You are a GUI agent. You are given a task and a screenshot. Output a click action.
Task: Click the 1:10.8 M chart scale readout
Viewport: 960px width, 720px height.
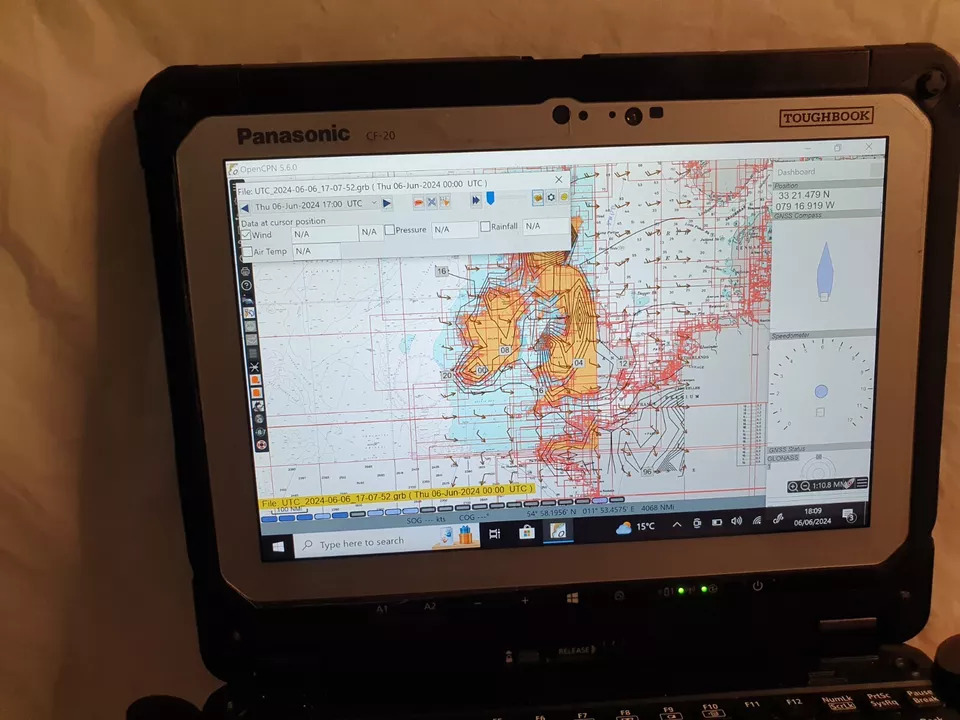tap(829, 485)
